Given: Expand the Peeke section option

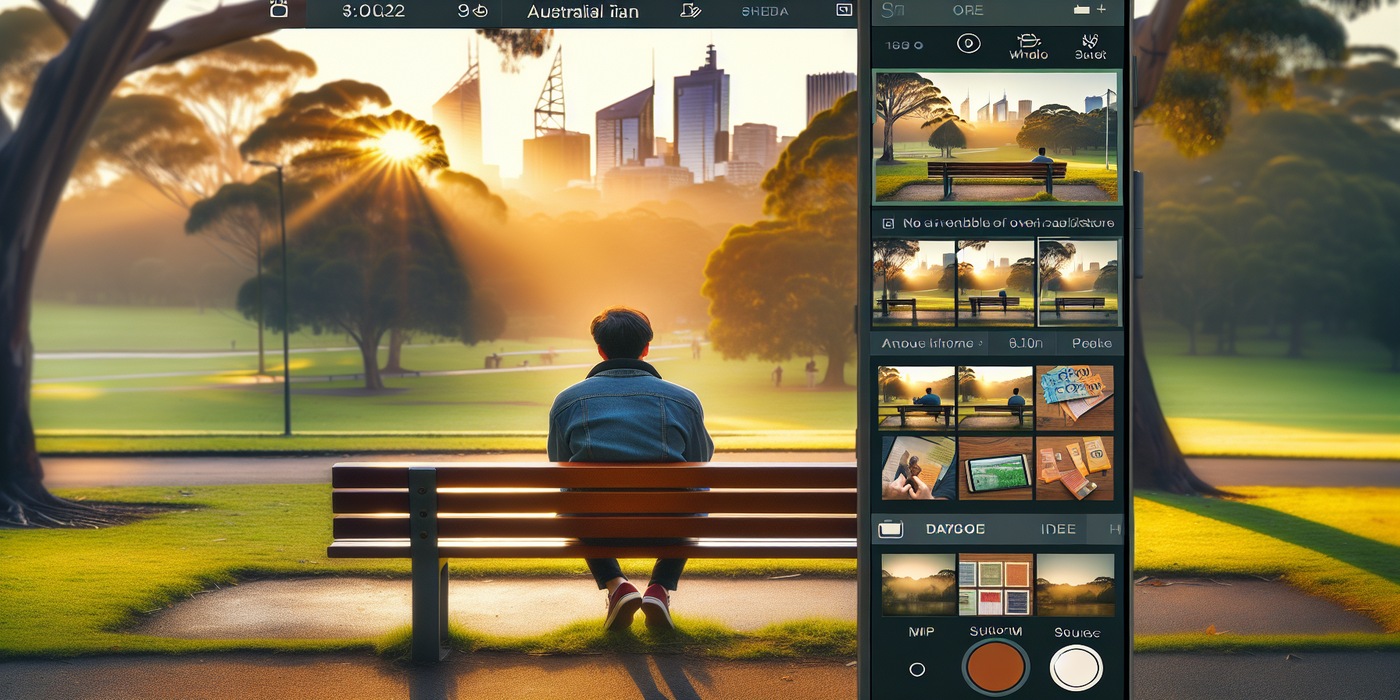Looking at the screenshot, I should (1091, 343).
